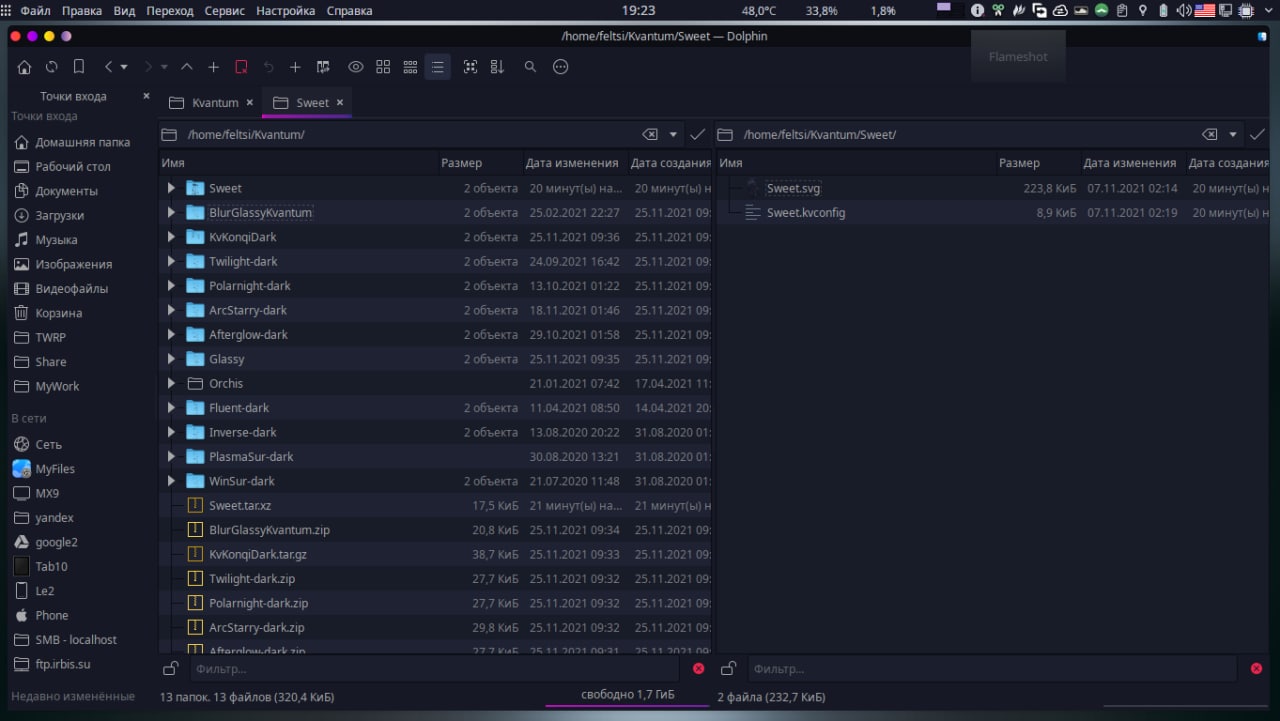Focus the left pane filter field
Image resolution: width=1280 pixels, height=721 pixels.
click(x=435, y=669)
